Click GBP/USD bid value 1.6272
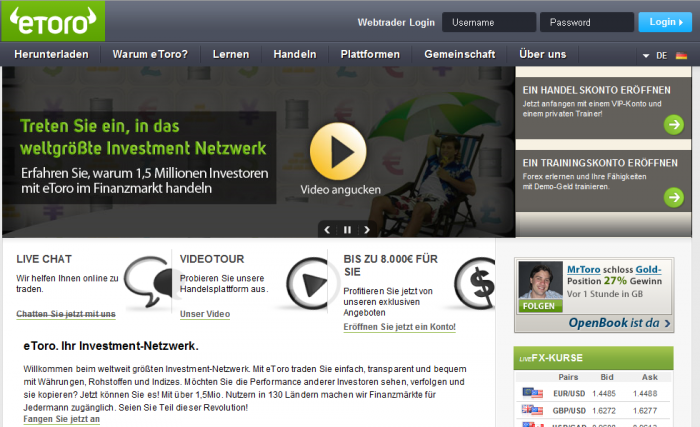The width and height of the screenshot is (700, 427). coord(604,410)
